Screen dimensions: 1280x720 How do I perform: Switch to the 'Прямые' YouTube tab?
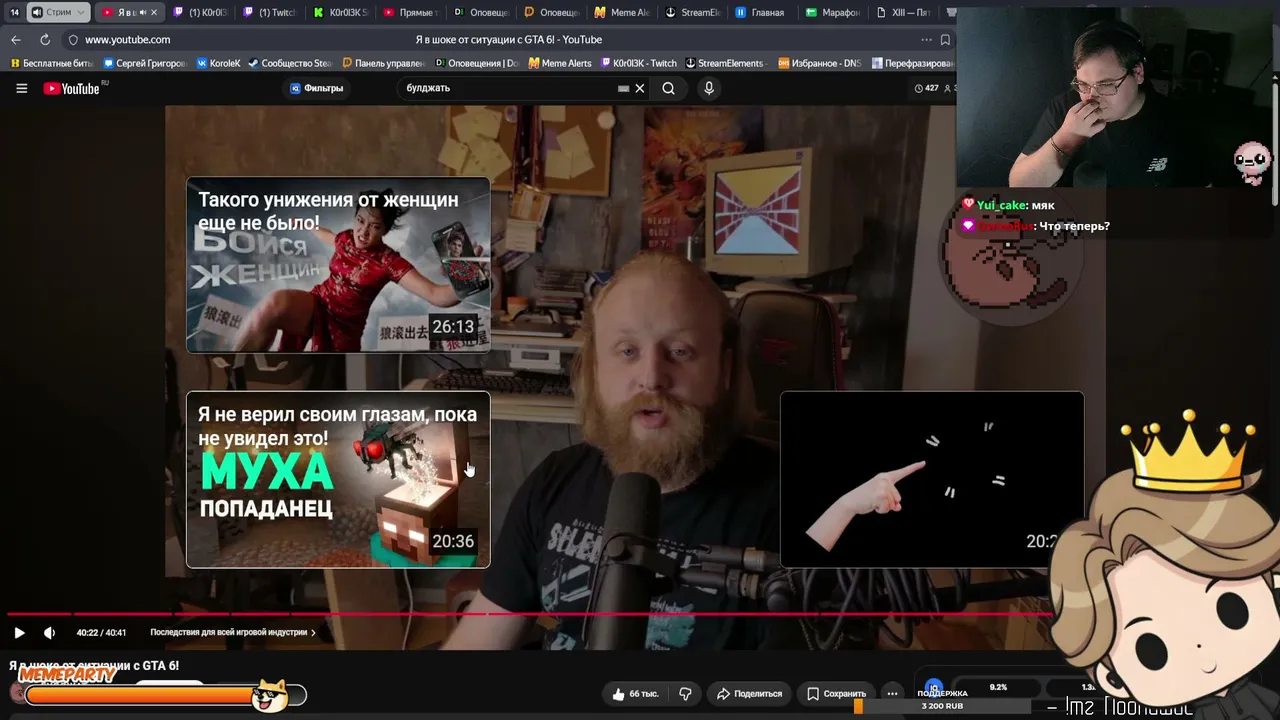408,12
